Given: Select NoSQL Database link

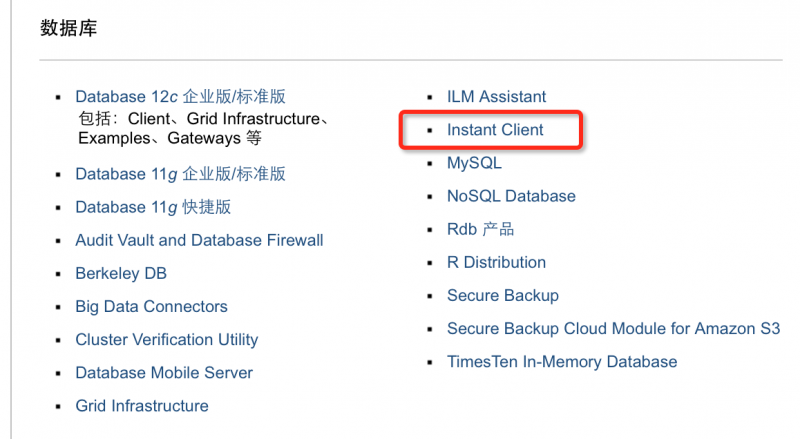Looking at the screenshot, I should (x=511, y=196).
